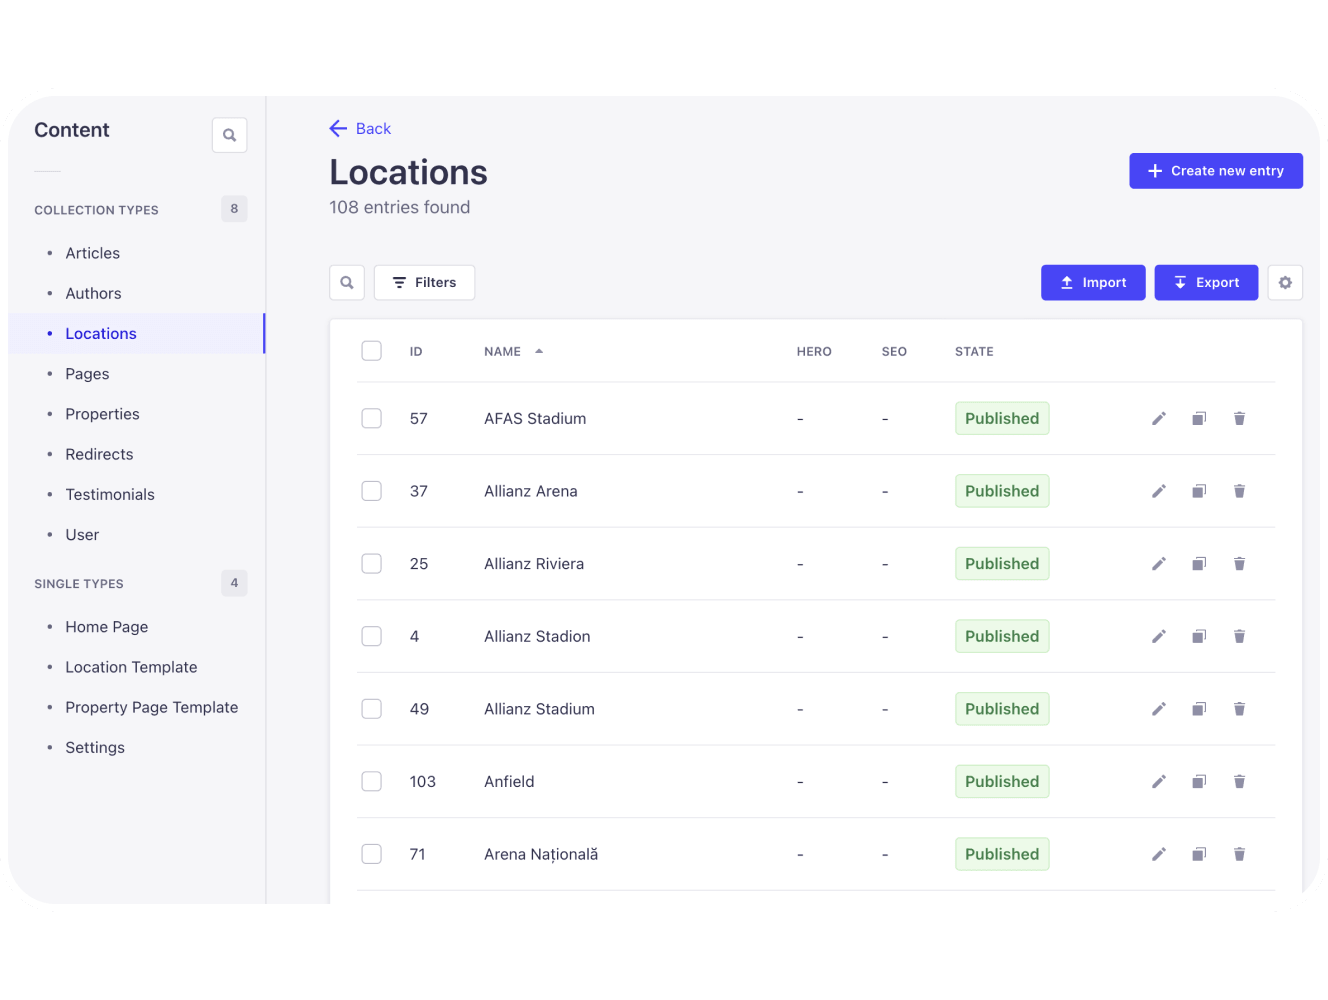Delete the Allianz Riviera entry
The height and width of the screenshot is (1000, 1328).
[1239, 564]
